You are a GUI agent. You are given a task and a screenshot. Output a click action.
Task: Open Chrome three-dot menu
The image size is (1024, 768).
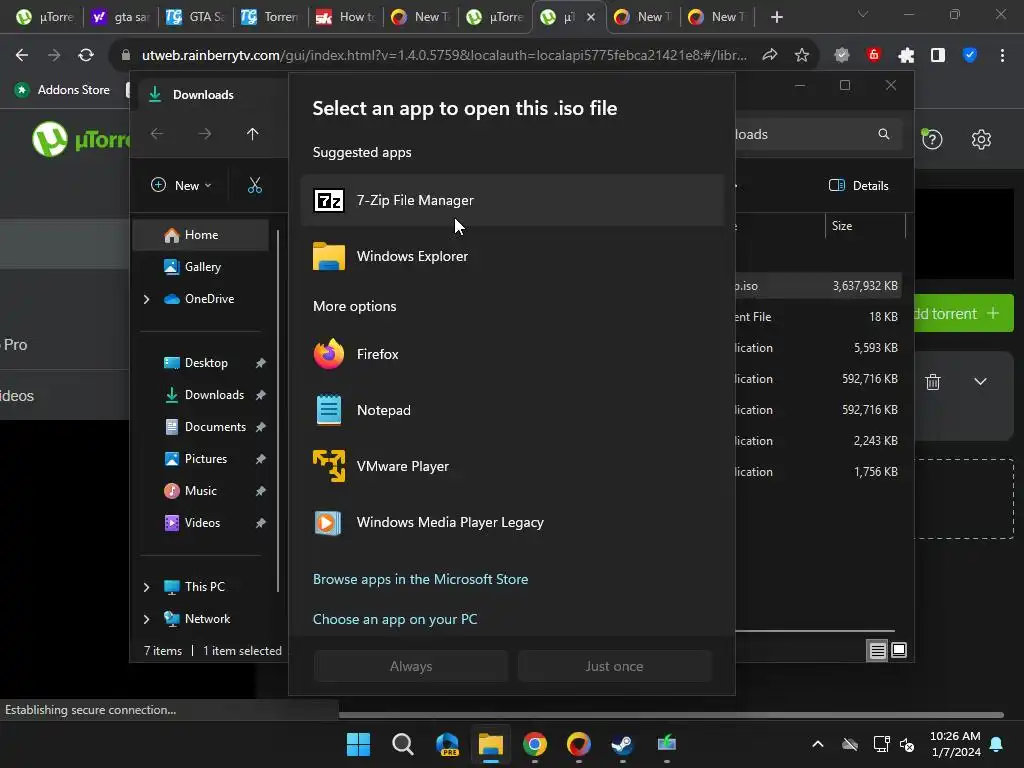click(x=1002, y=56)
